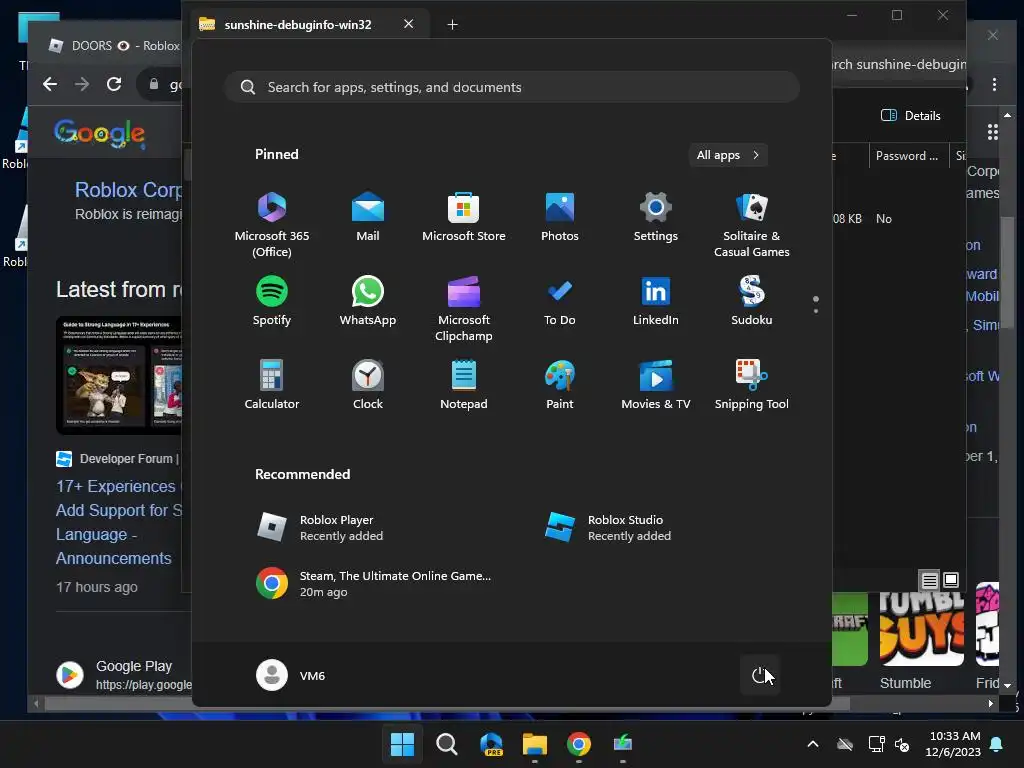Screen dimensions: 1024x768
Task: Launch Movies & TV
Action: tap(656, 385)
